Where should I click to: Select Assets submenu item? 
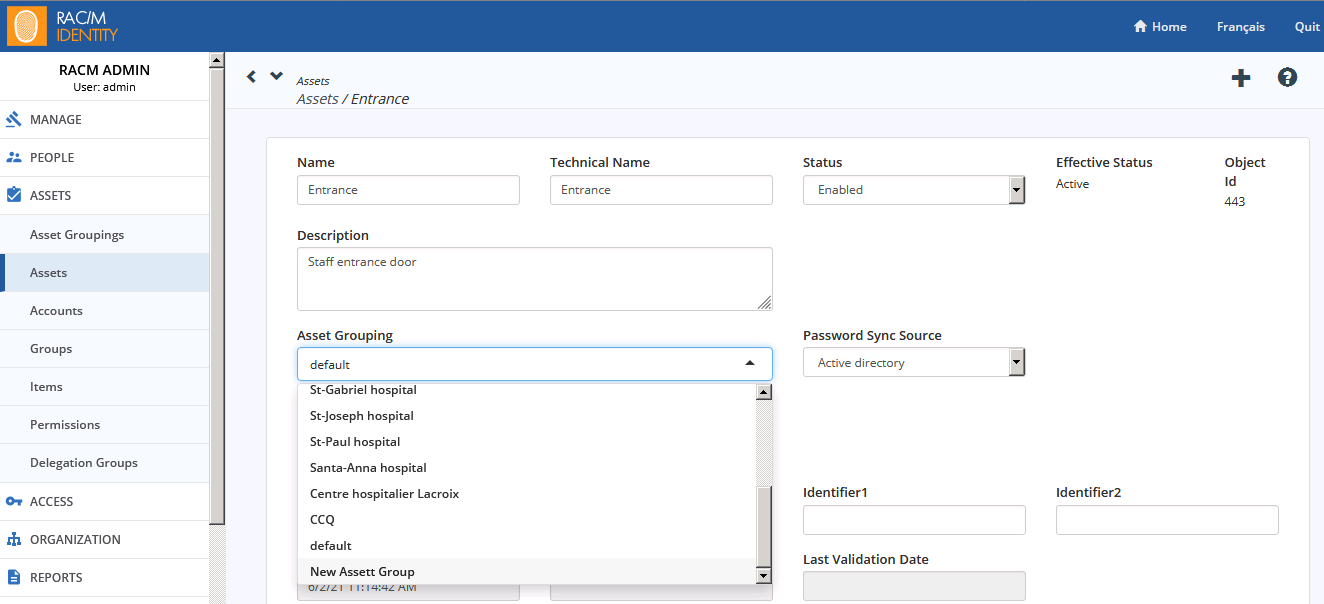pyautogui.click(x=105, y=272)
